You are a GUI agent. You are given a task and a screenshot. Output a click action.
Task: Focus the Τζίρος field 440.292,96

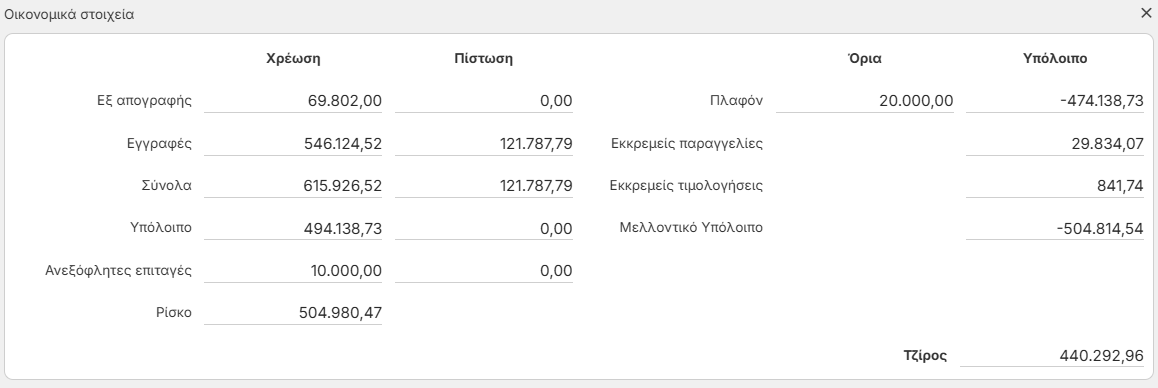[x=1052, y=355]
